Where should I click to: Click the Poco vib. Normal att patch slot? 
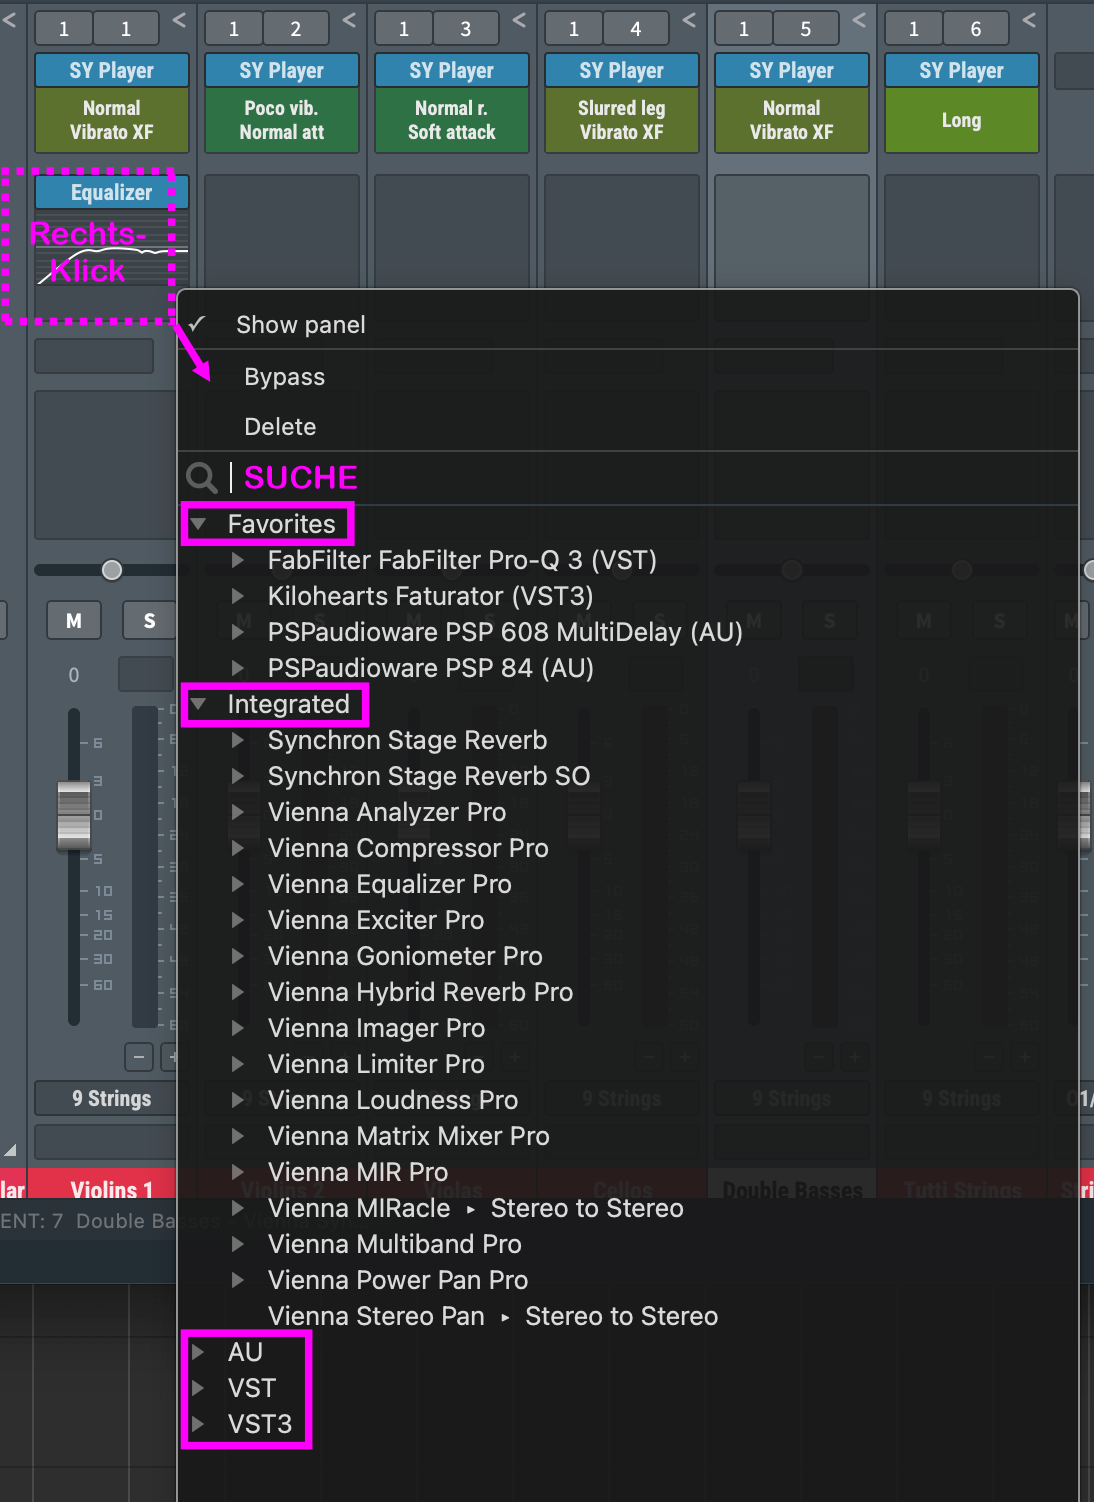[281, 120]
